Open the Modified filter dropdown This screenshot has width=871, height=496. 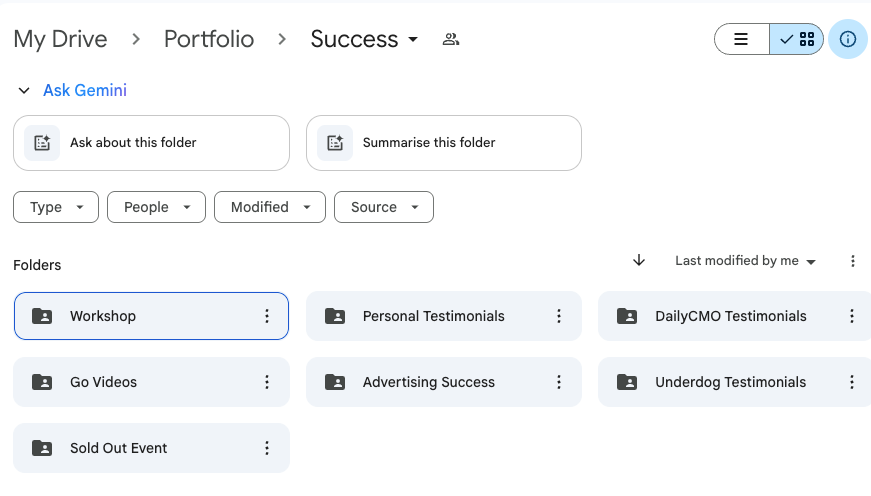click(x=269, y=207)
